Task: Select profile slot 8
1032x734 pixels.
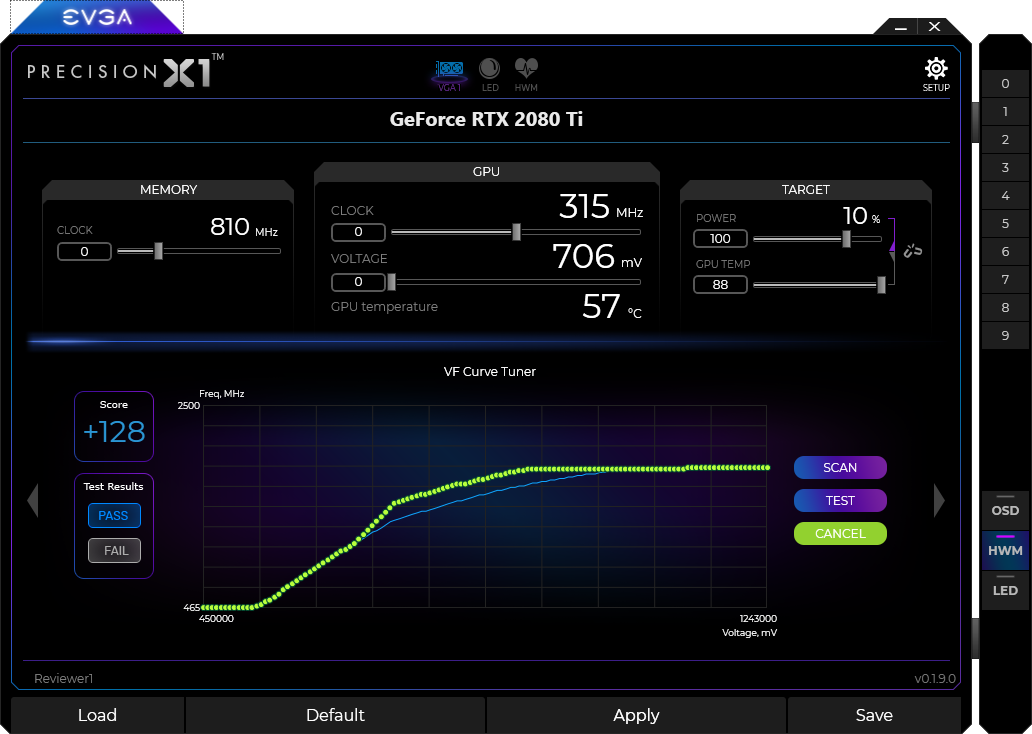Action: coord(1005,307)
